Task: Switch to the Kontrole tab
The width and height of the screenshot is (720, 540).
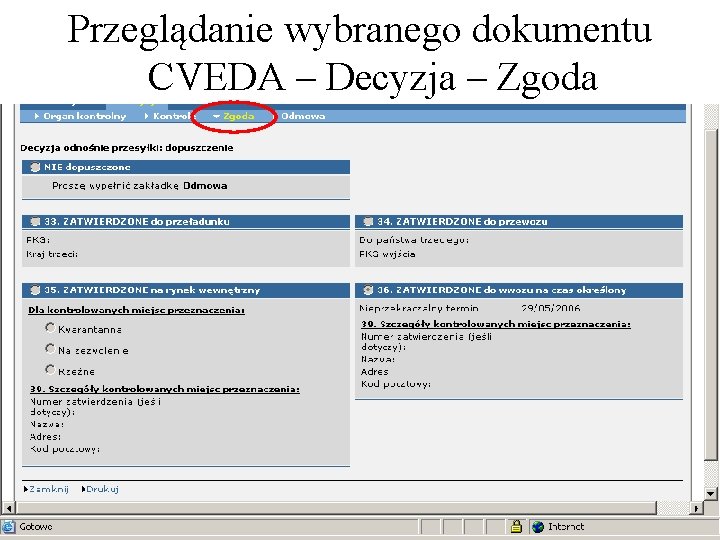Action: [x=168, y=116]
